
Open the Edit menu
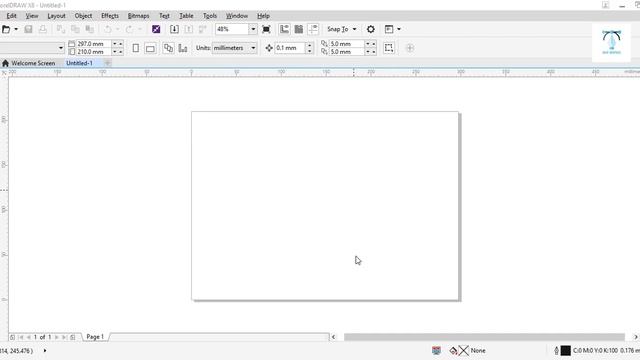point(11,16)
